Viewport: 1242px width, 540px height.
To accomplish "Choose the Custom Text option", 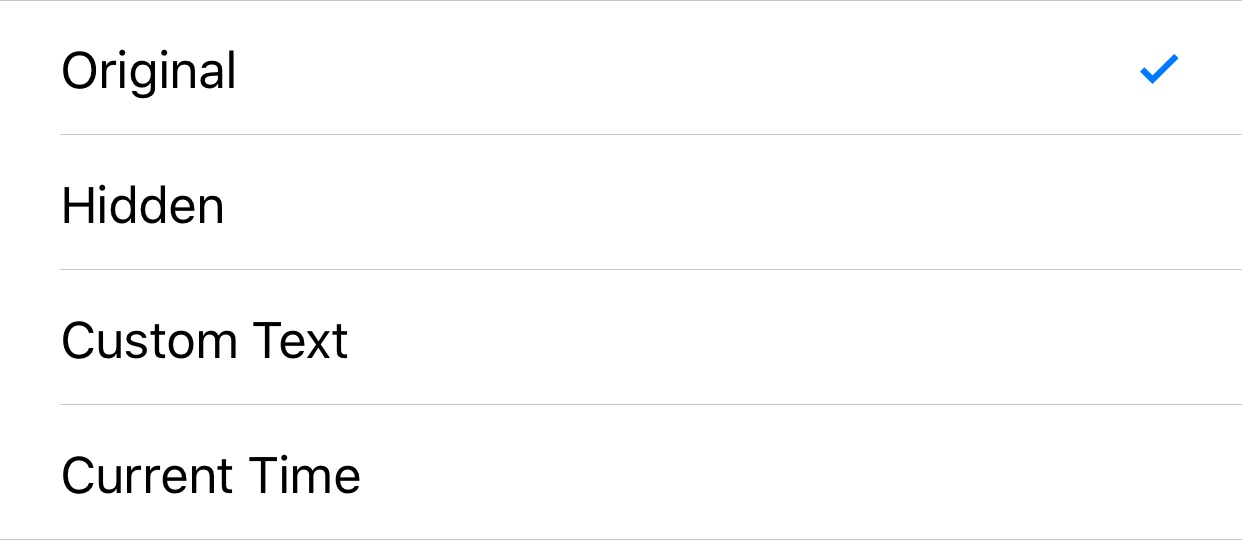I will [x=621, y=337].
